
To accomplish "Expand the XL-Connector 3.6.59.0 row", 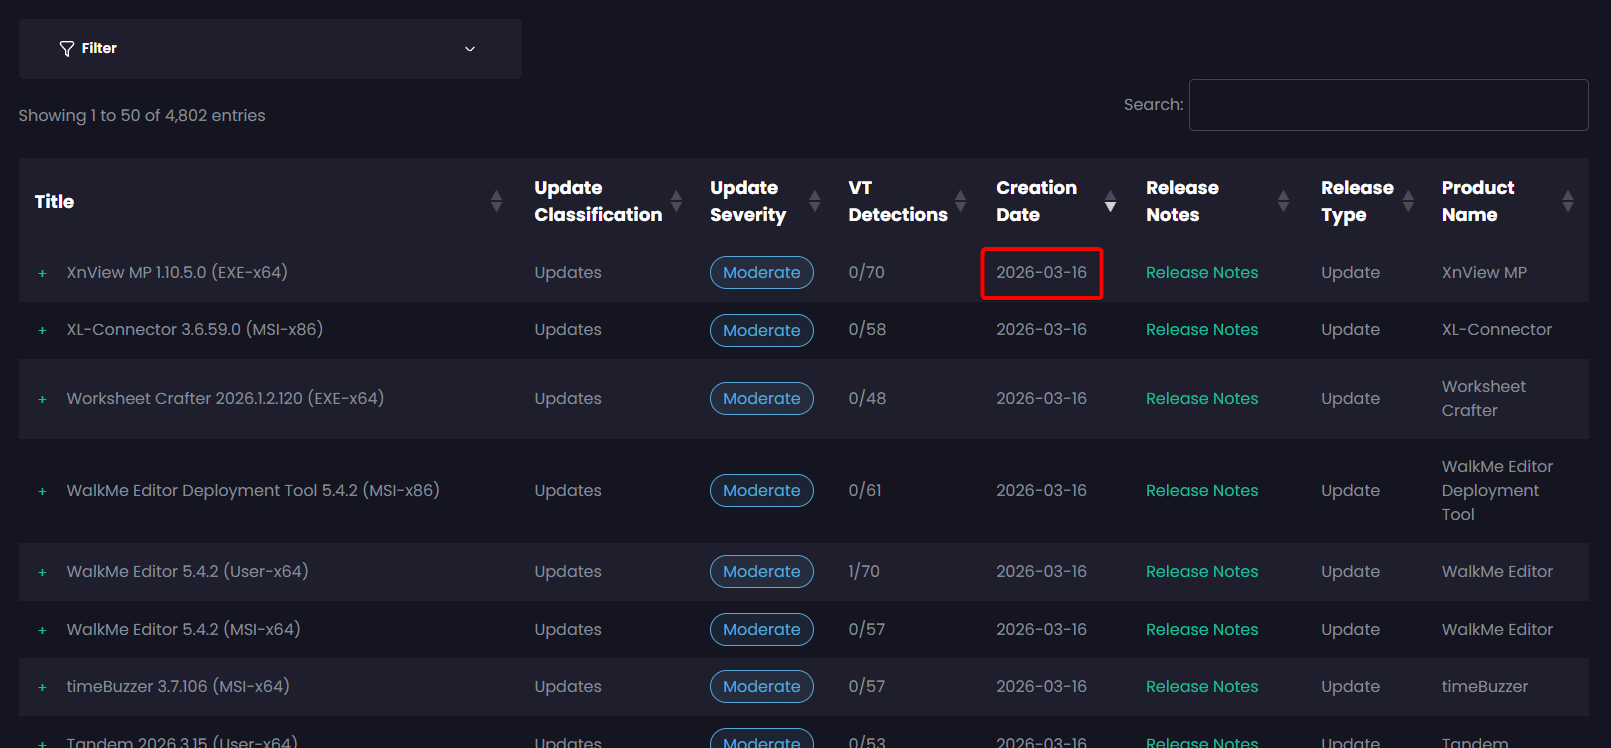I will coord(42,330).
